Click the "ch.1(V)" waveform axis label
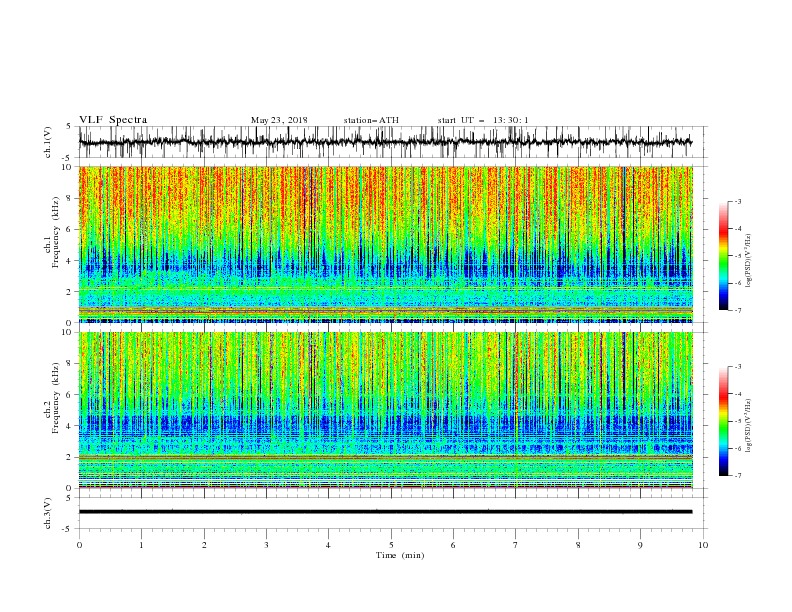 [x=48, y=142]
